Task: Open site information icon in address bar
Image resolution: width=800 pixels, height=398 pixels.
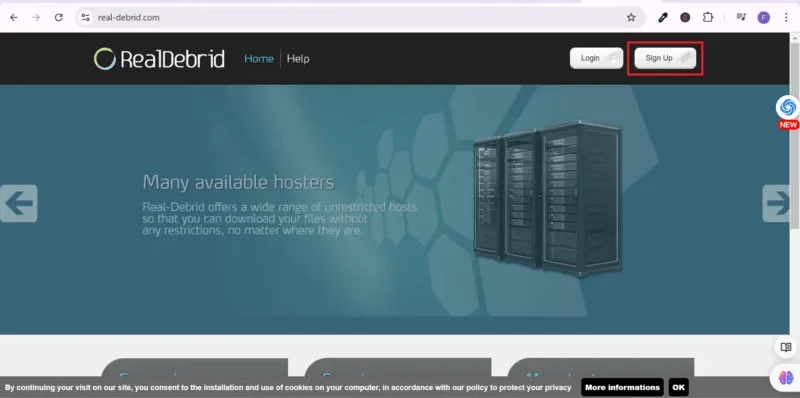Action: coord(85,17)
